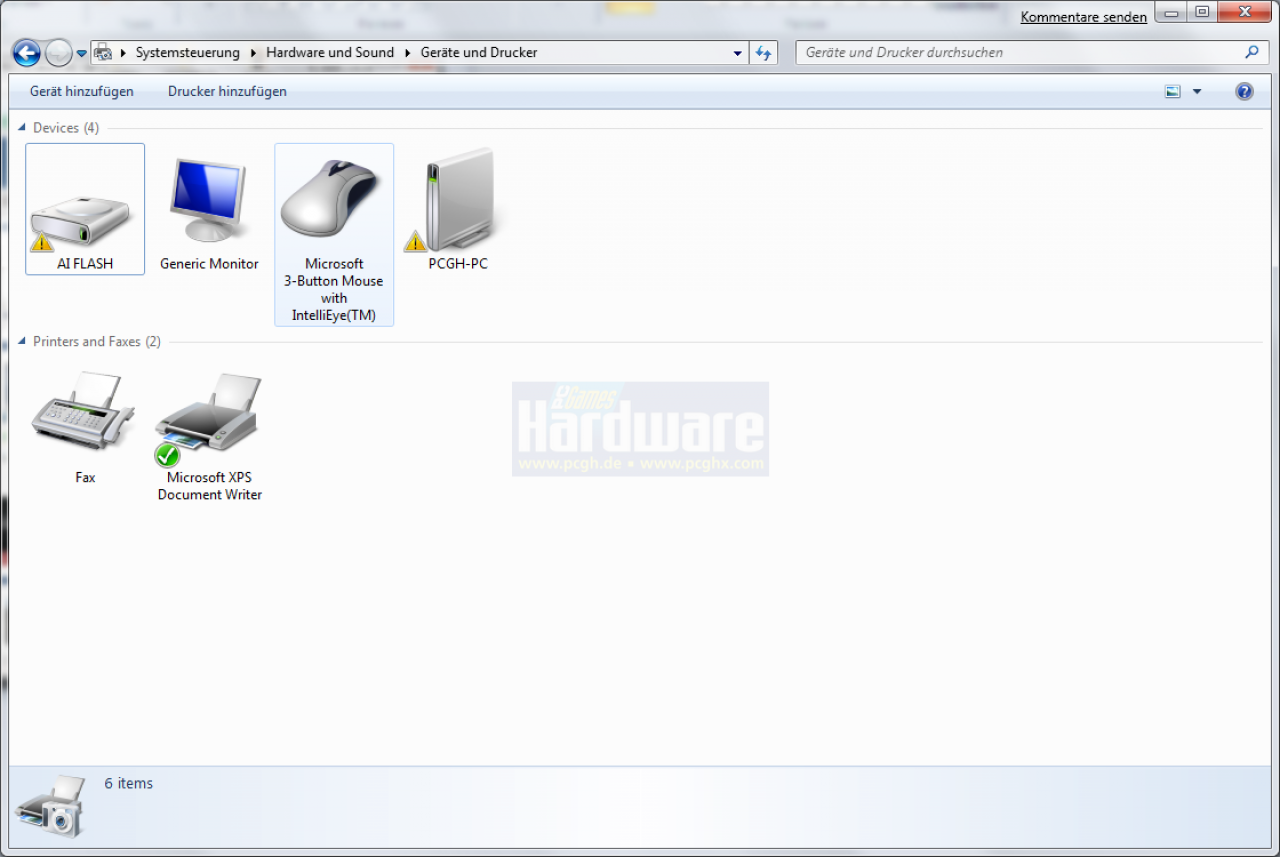This screenshot has width=1280, height=857.
Task: Minimize the window
Action: [1170, 12]
